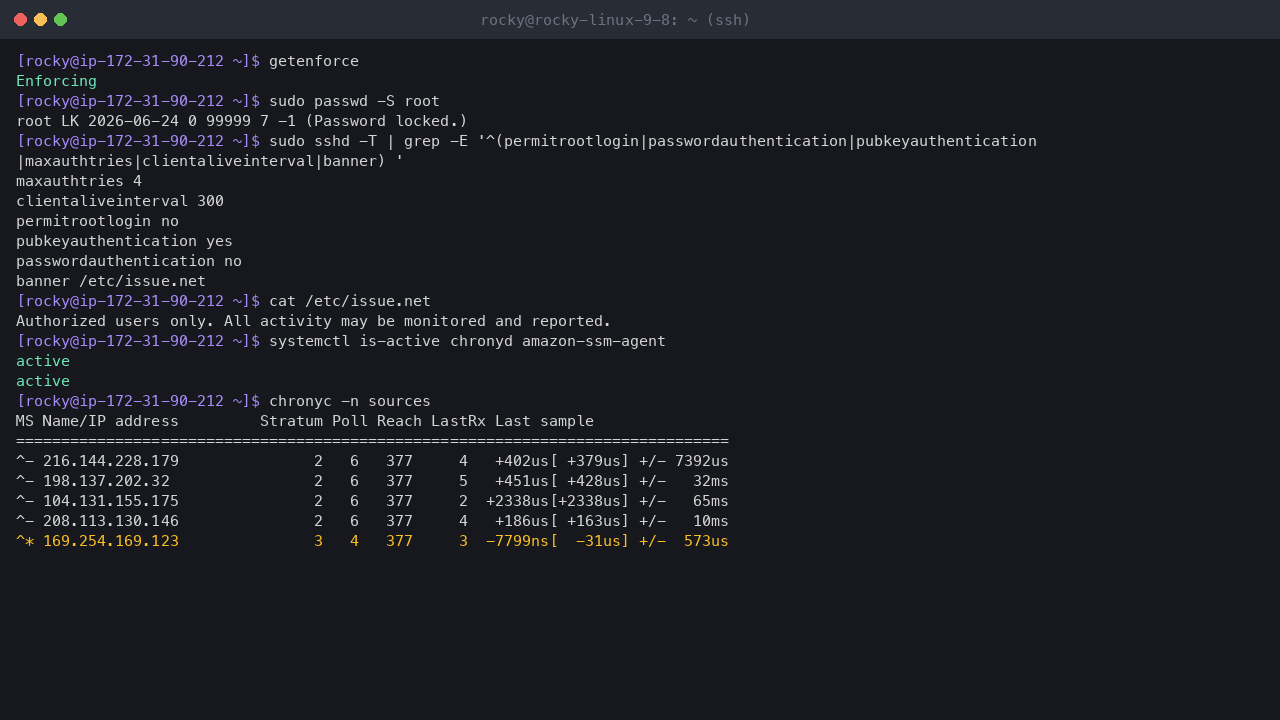Screen dimensions: 1280x720
Task: Click the MS Name/IP address column header
Action: [x=97, y=421]
